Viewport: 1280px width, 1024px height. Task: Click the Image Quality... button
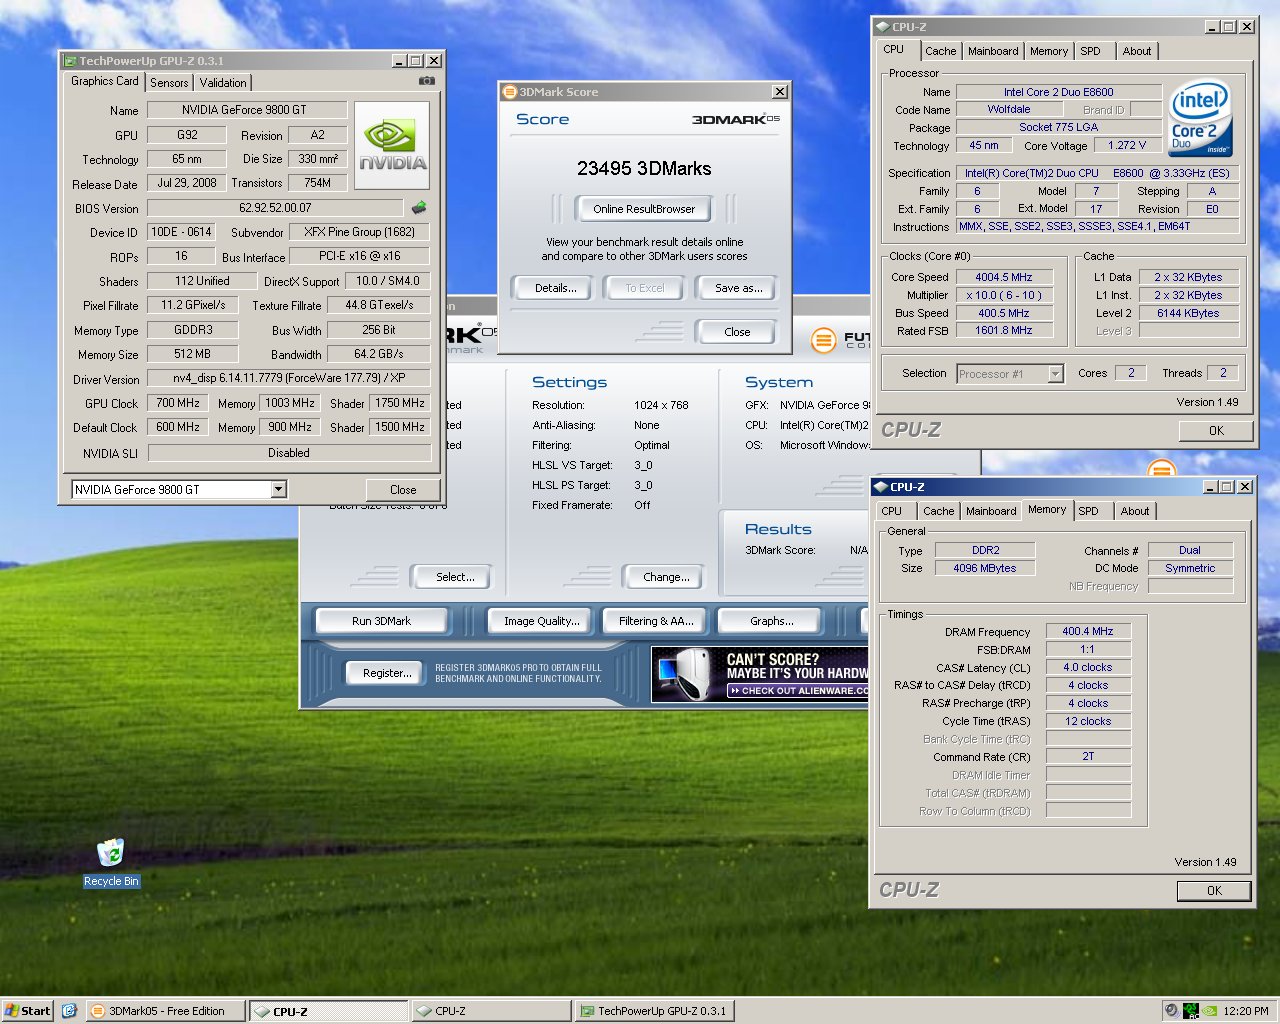[x=541, y=621]
